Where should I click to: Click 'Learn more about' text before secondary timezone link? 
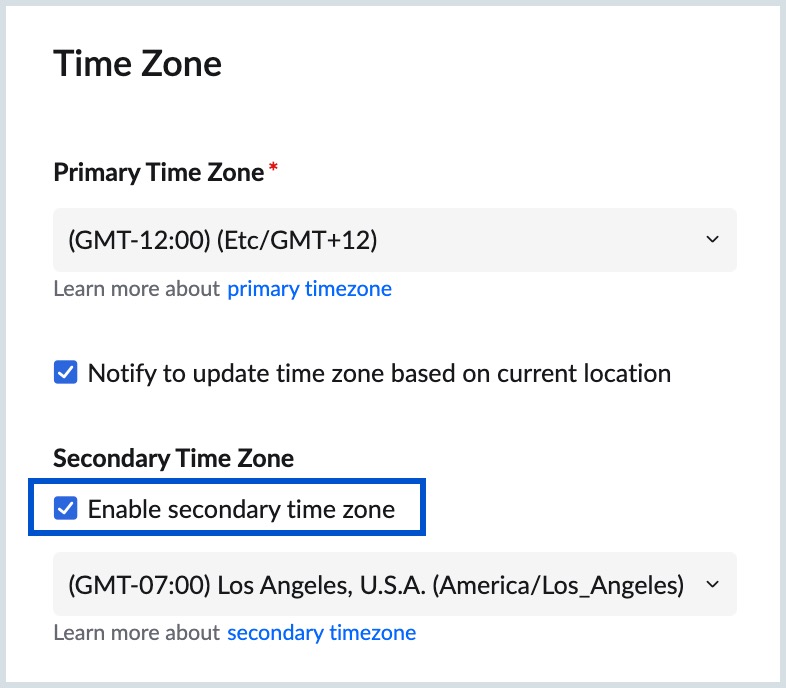pyautogui.click(x=136, y=633)
